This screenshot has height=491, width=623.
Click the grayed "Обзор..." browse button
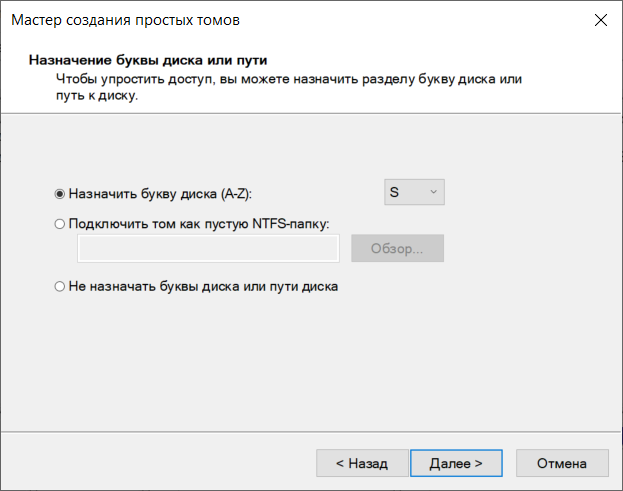coord(397,248)
